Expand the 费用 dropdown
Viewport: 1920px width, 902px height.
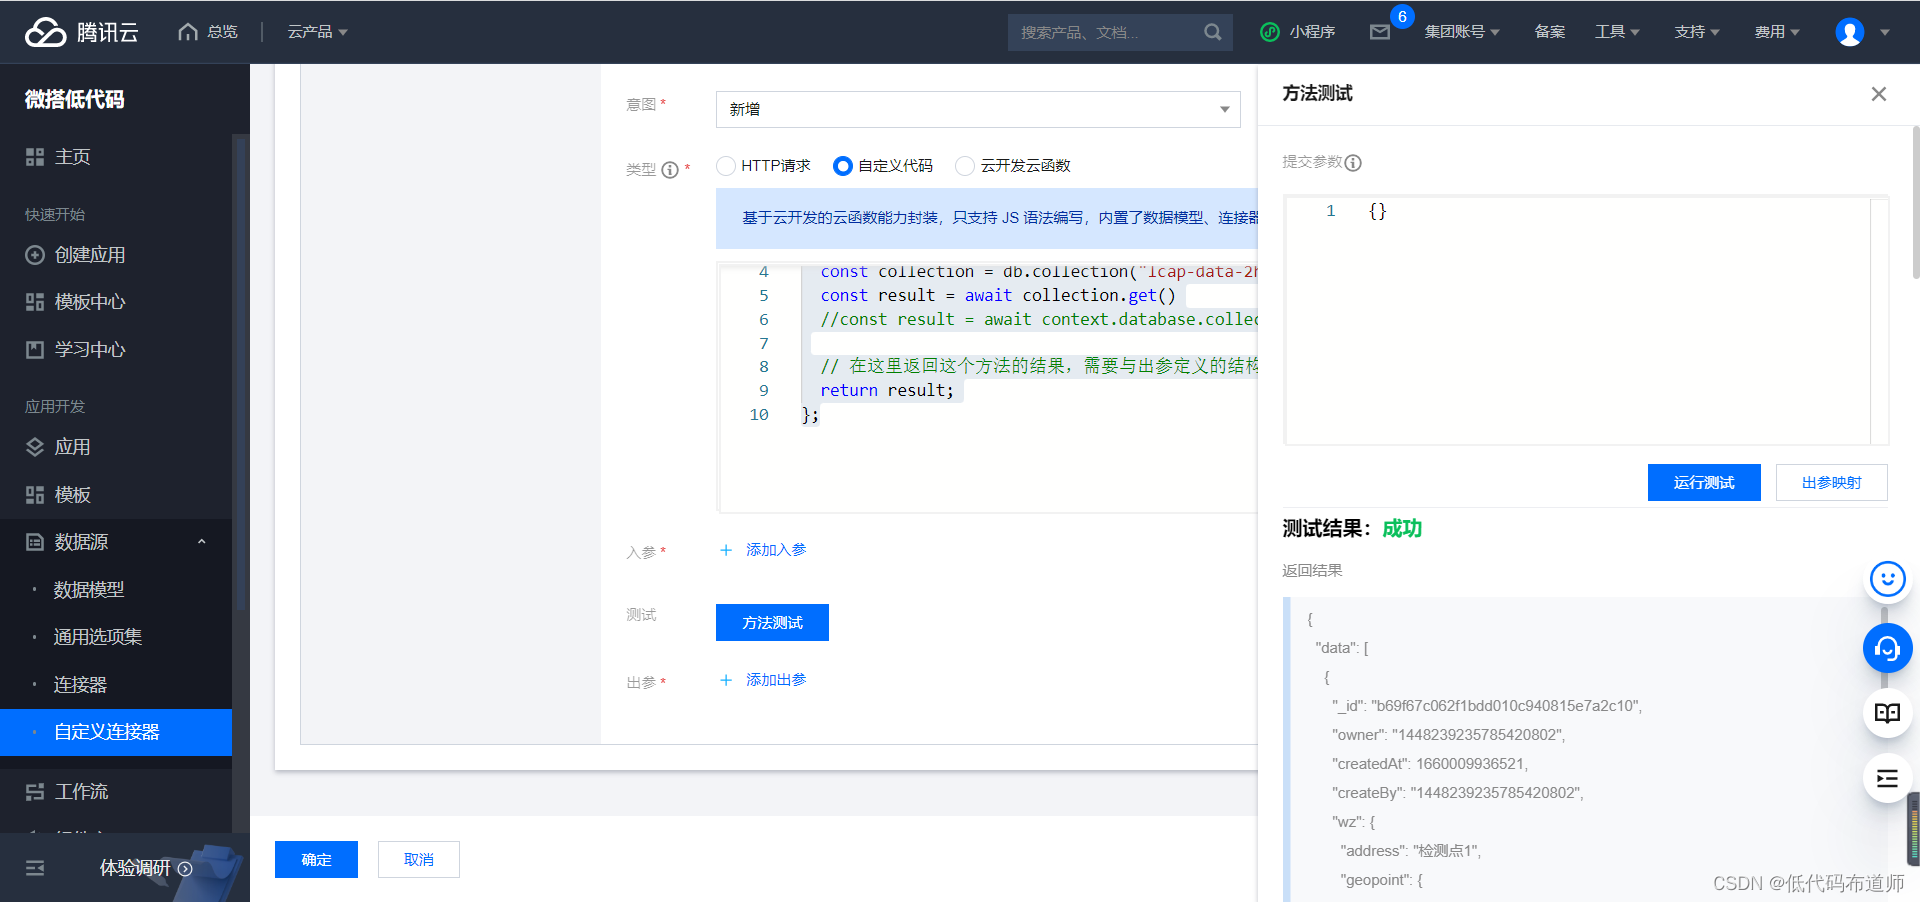click(x=1777, y=32)
